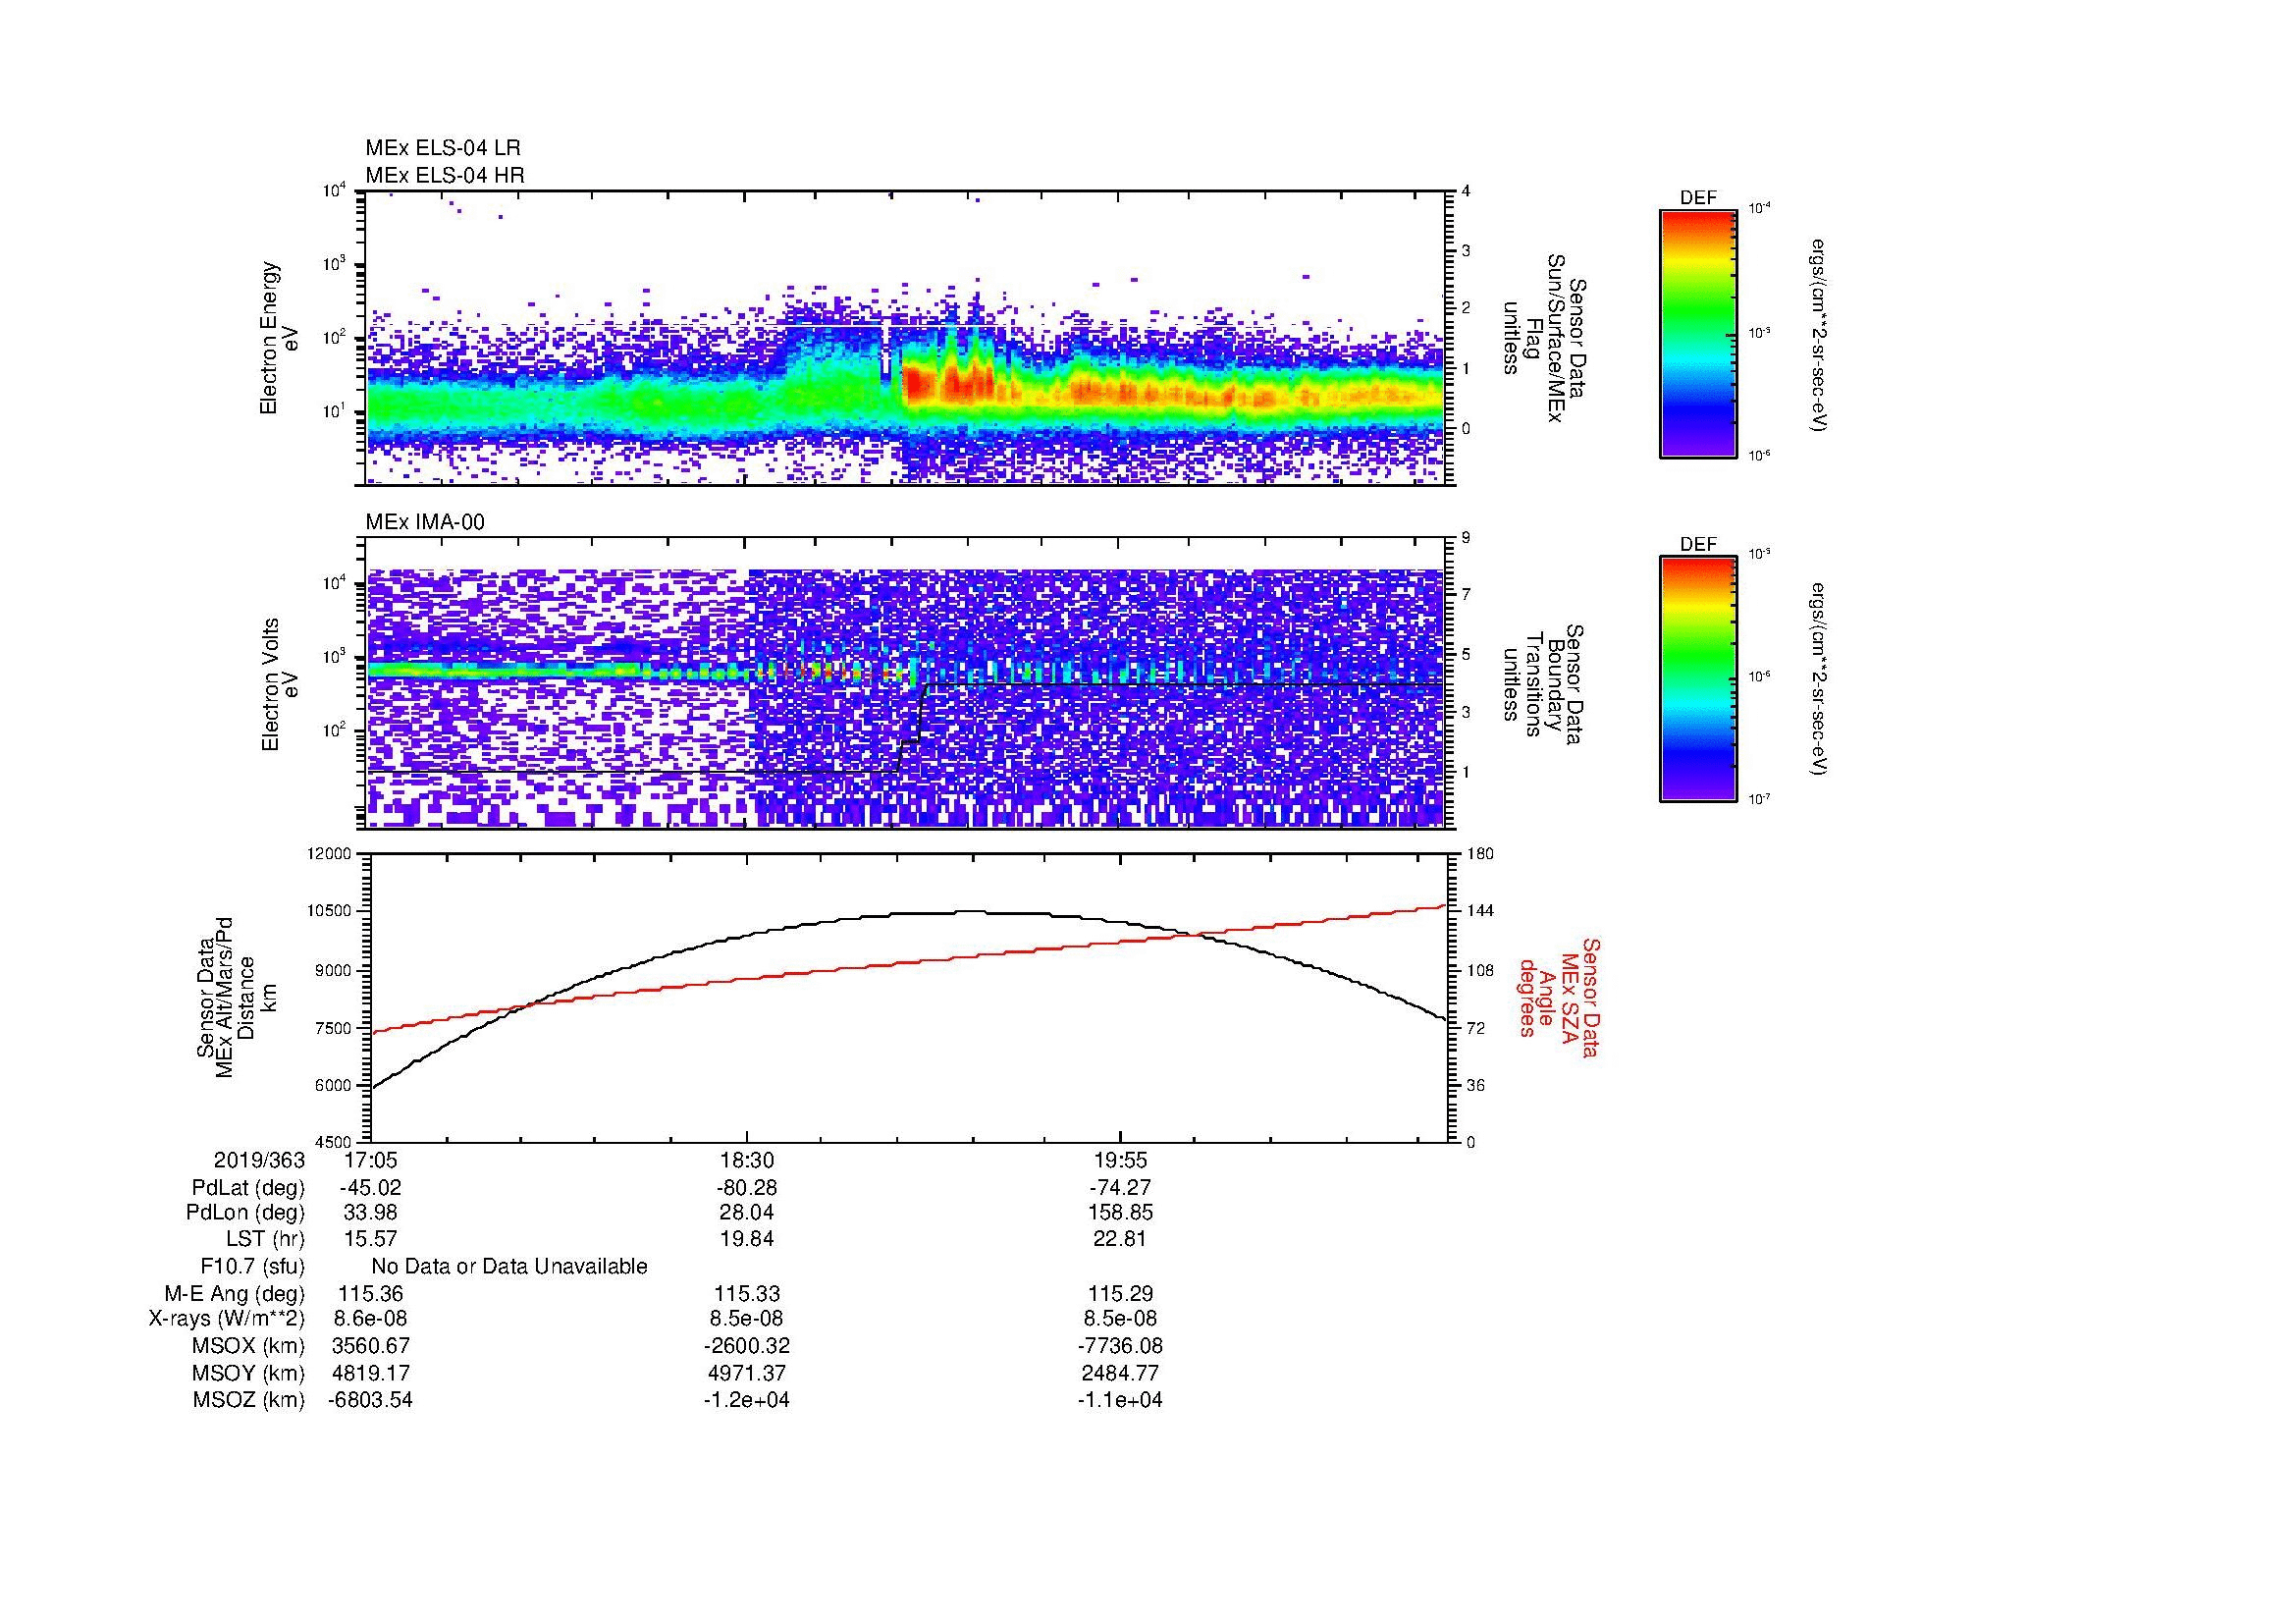Click the red 'MEx SZA Angle degrees' axis label
2296x1623 pixels.
pyautogui.click(x=1559, y=998)
